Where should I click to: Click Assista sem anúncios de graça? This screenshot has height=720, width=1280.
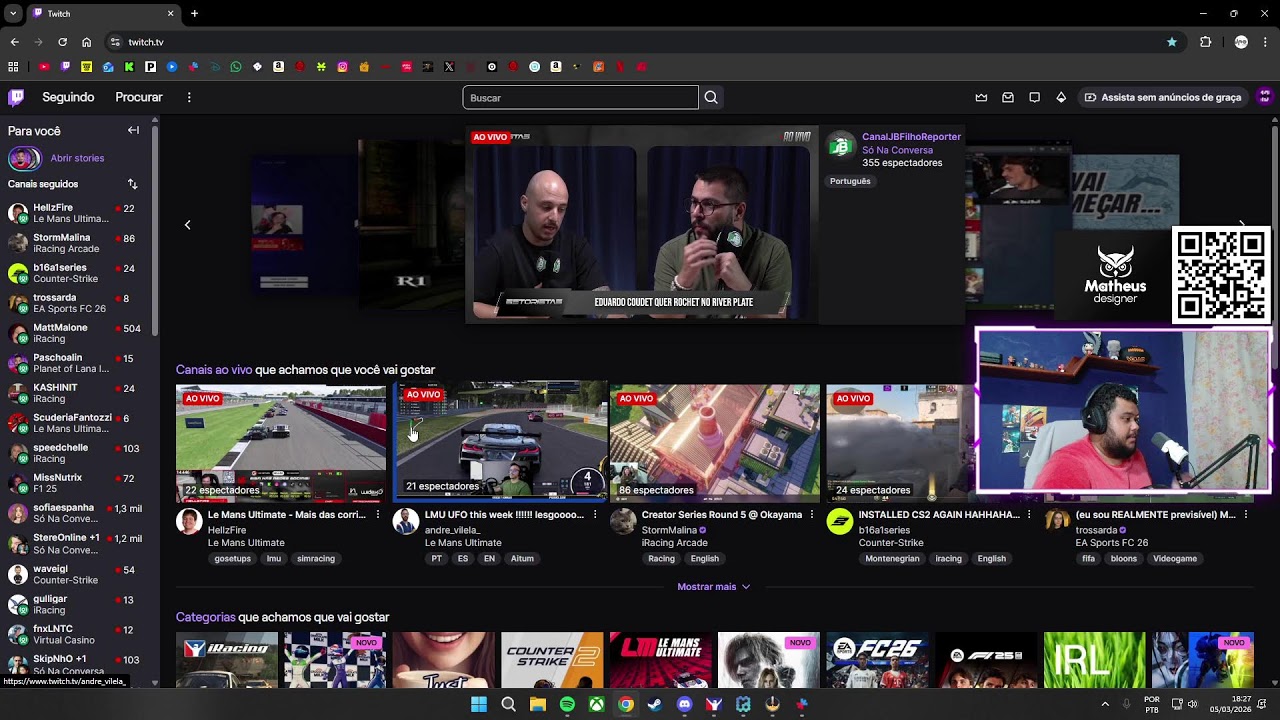(x=1162, y=97)
